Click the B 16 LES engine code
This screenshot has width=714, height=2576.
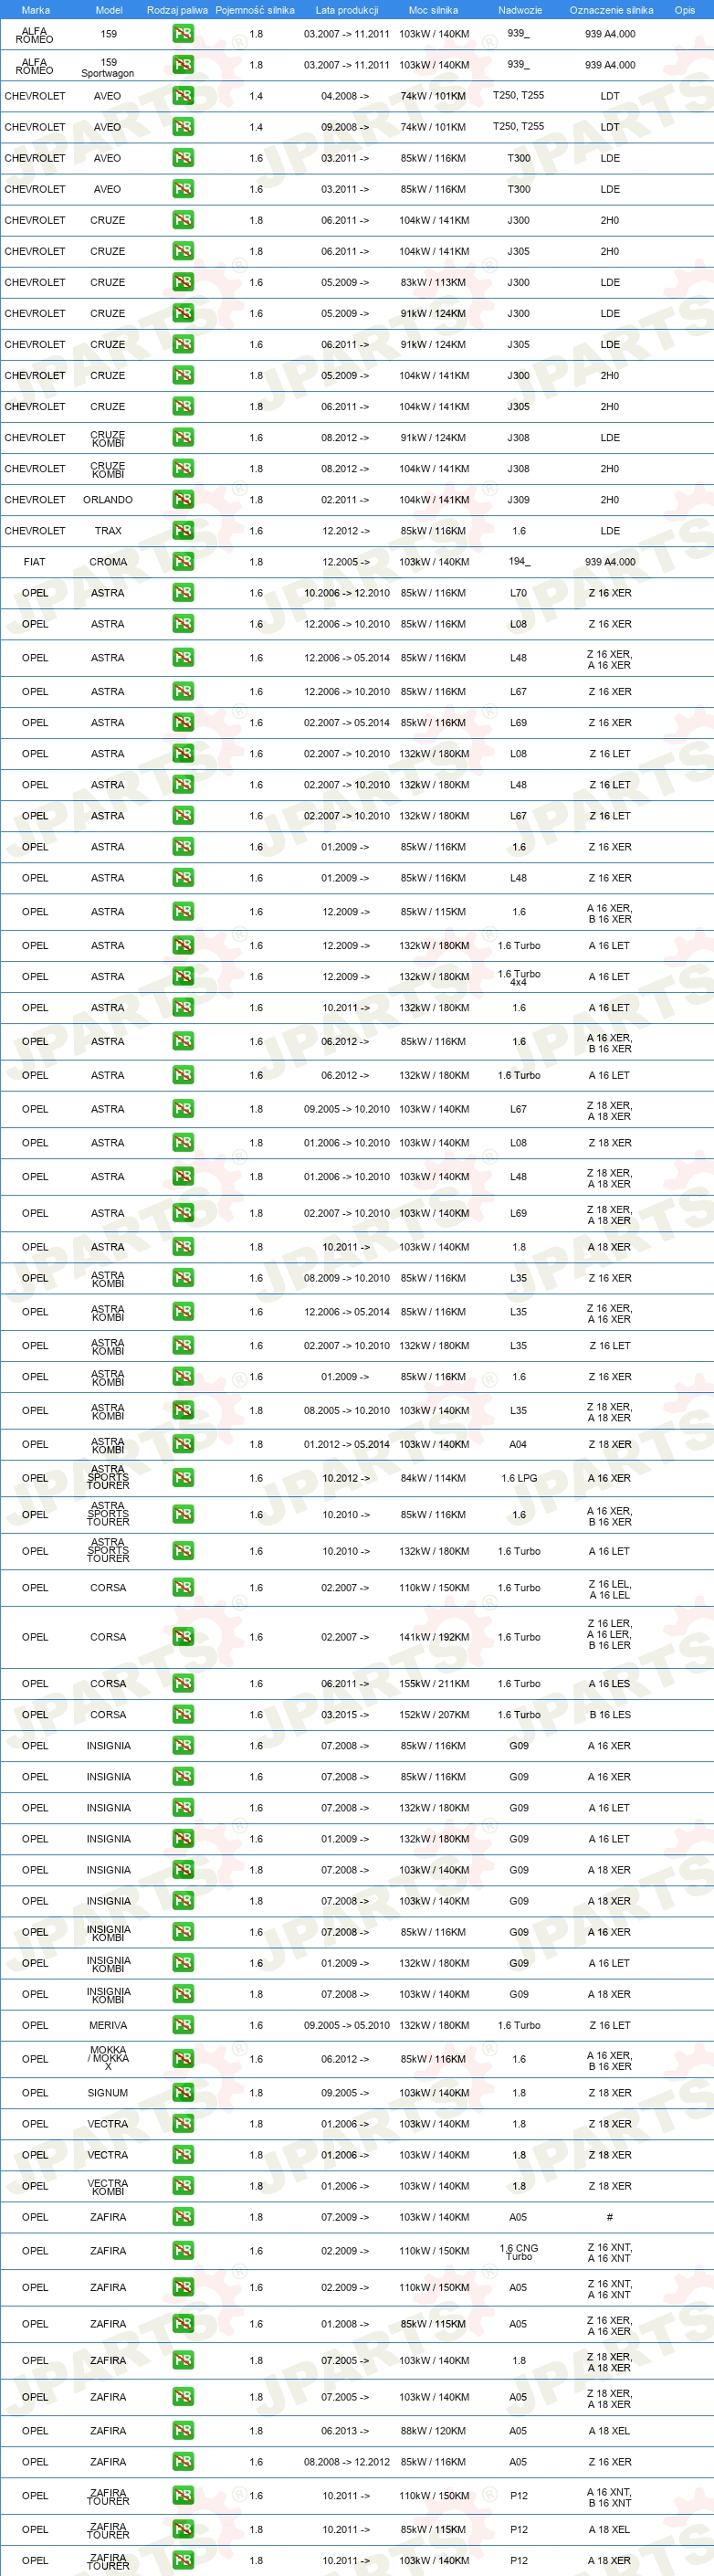610,1715
